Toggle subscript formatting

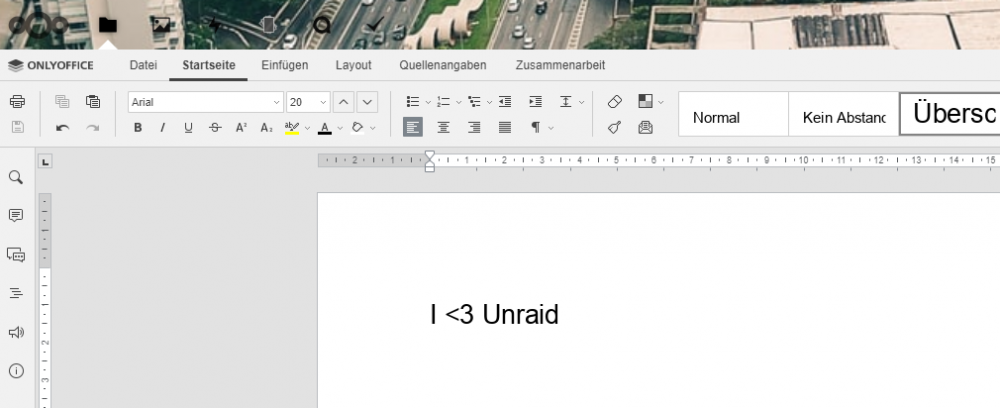click(x=267, y=128)
